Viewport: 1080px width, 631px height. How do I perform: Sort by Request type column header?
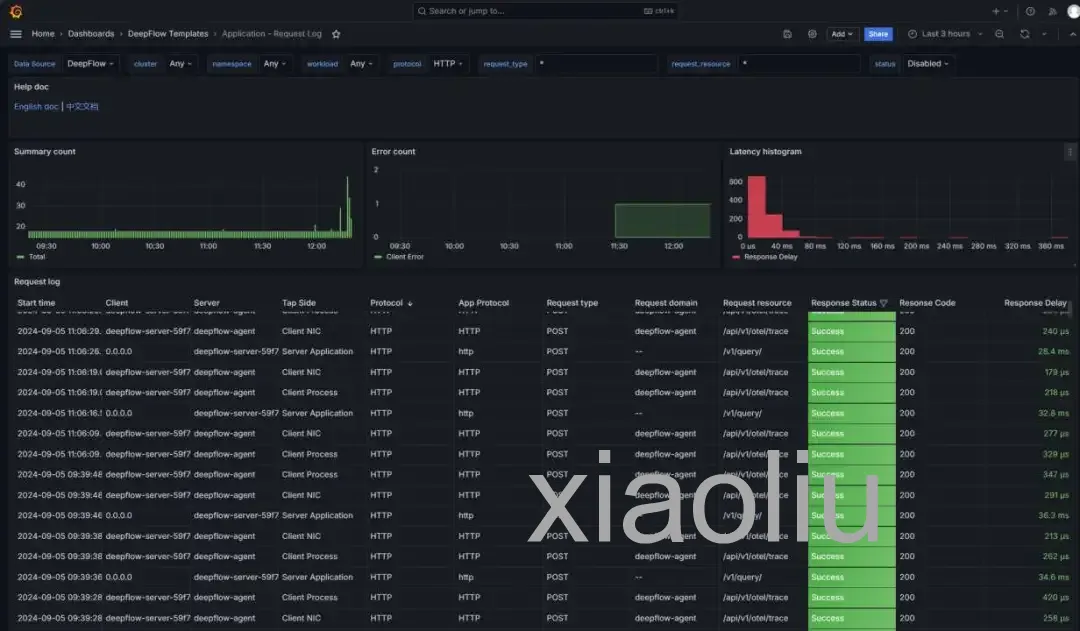[572, 303]
